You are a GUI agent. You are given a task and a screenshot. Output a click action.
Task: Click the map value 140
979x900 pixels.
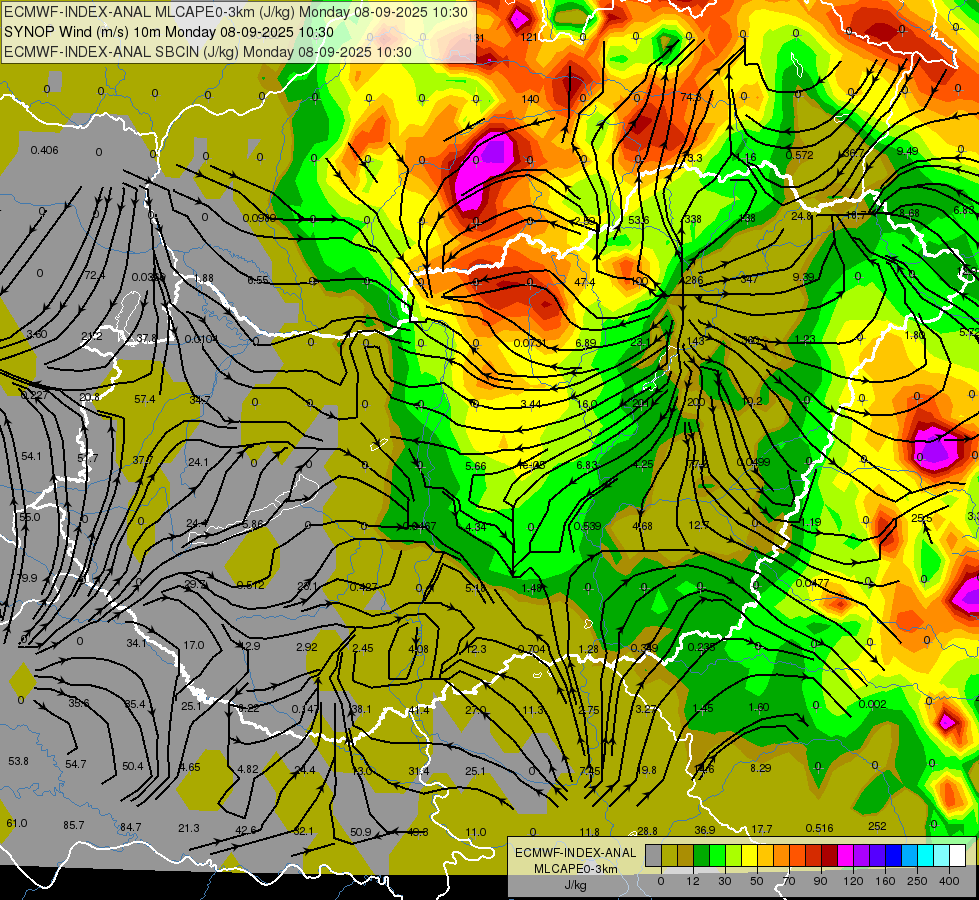530,99
